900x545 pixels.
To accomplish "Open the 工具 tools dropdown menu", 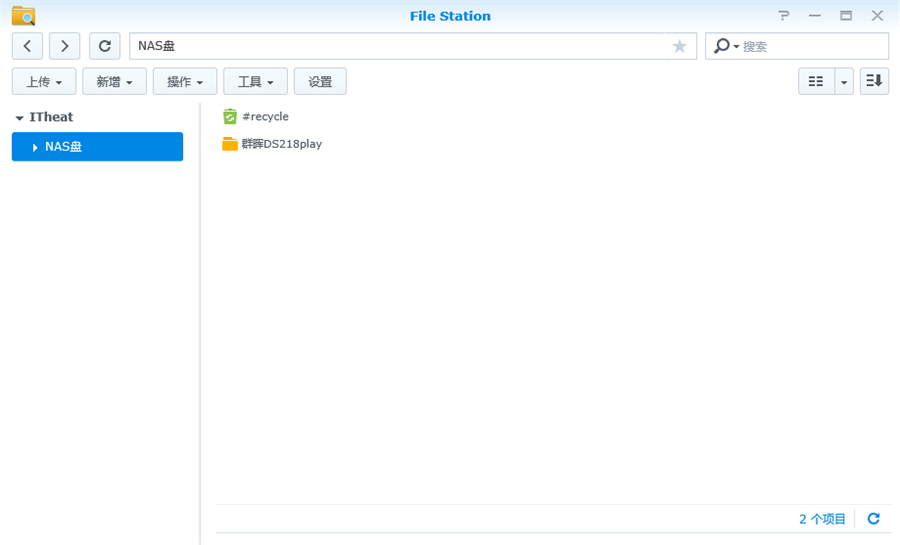I will coord(255,82).
